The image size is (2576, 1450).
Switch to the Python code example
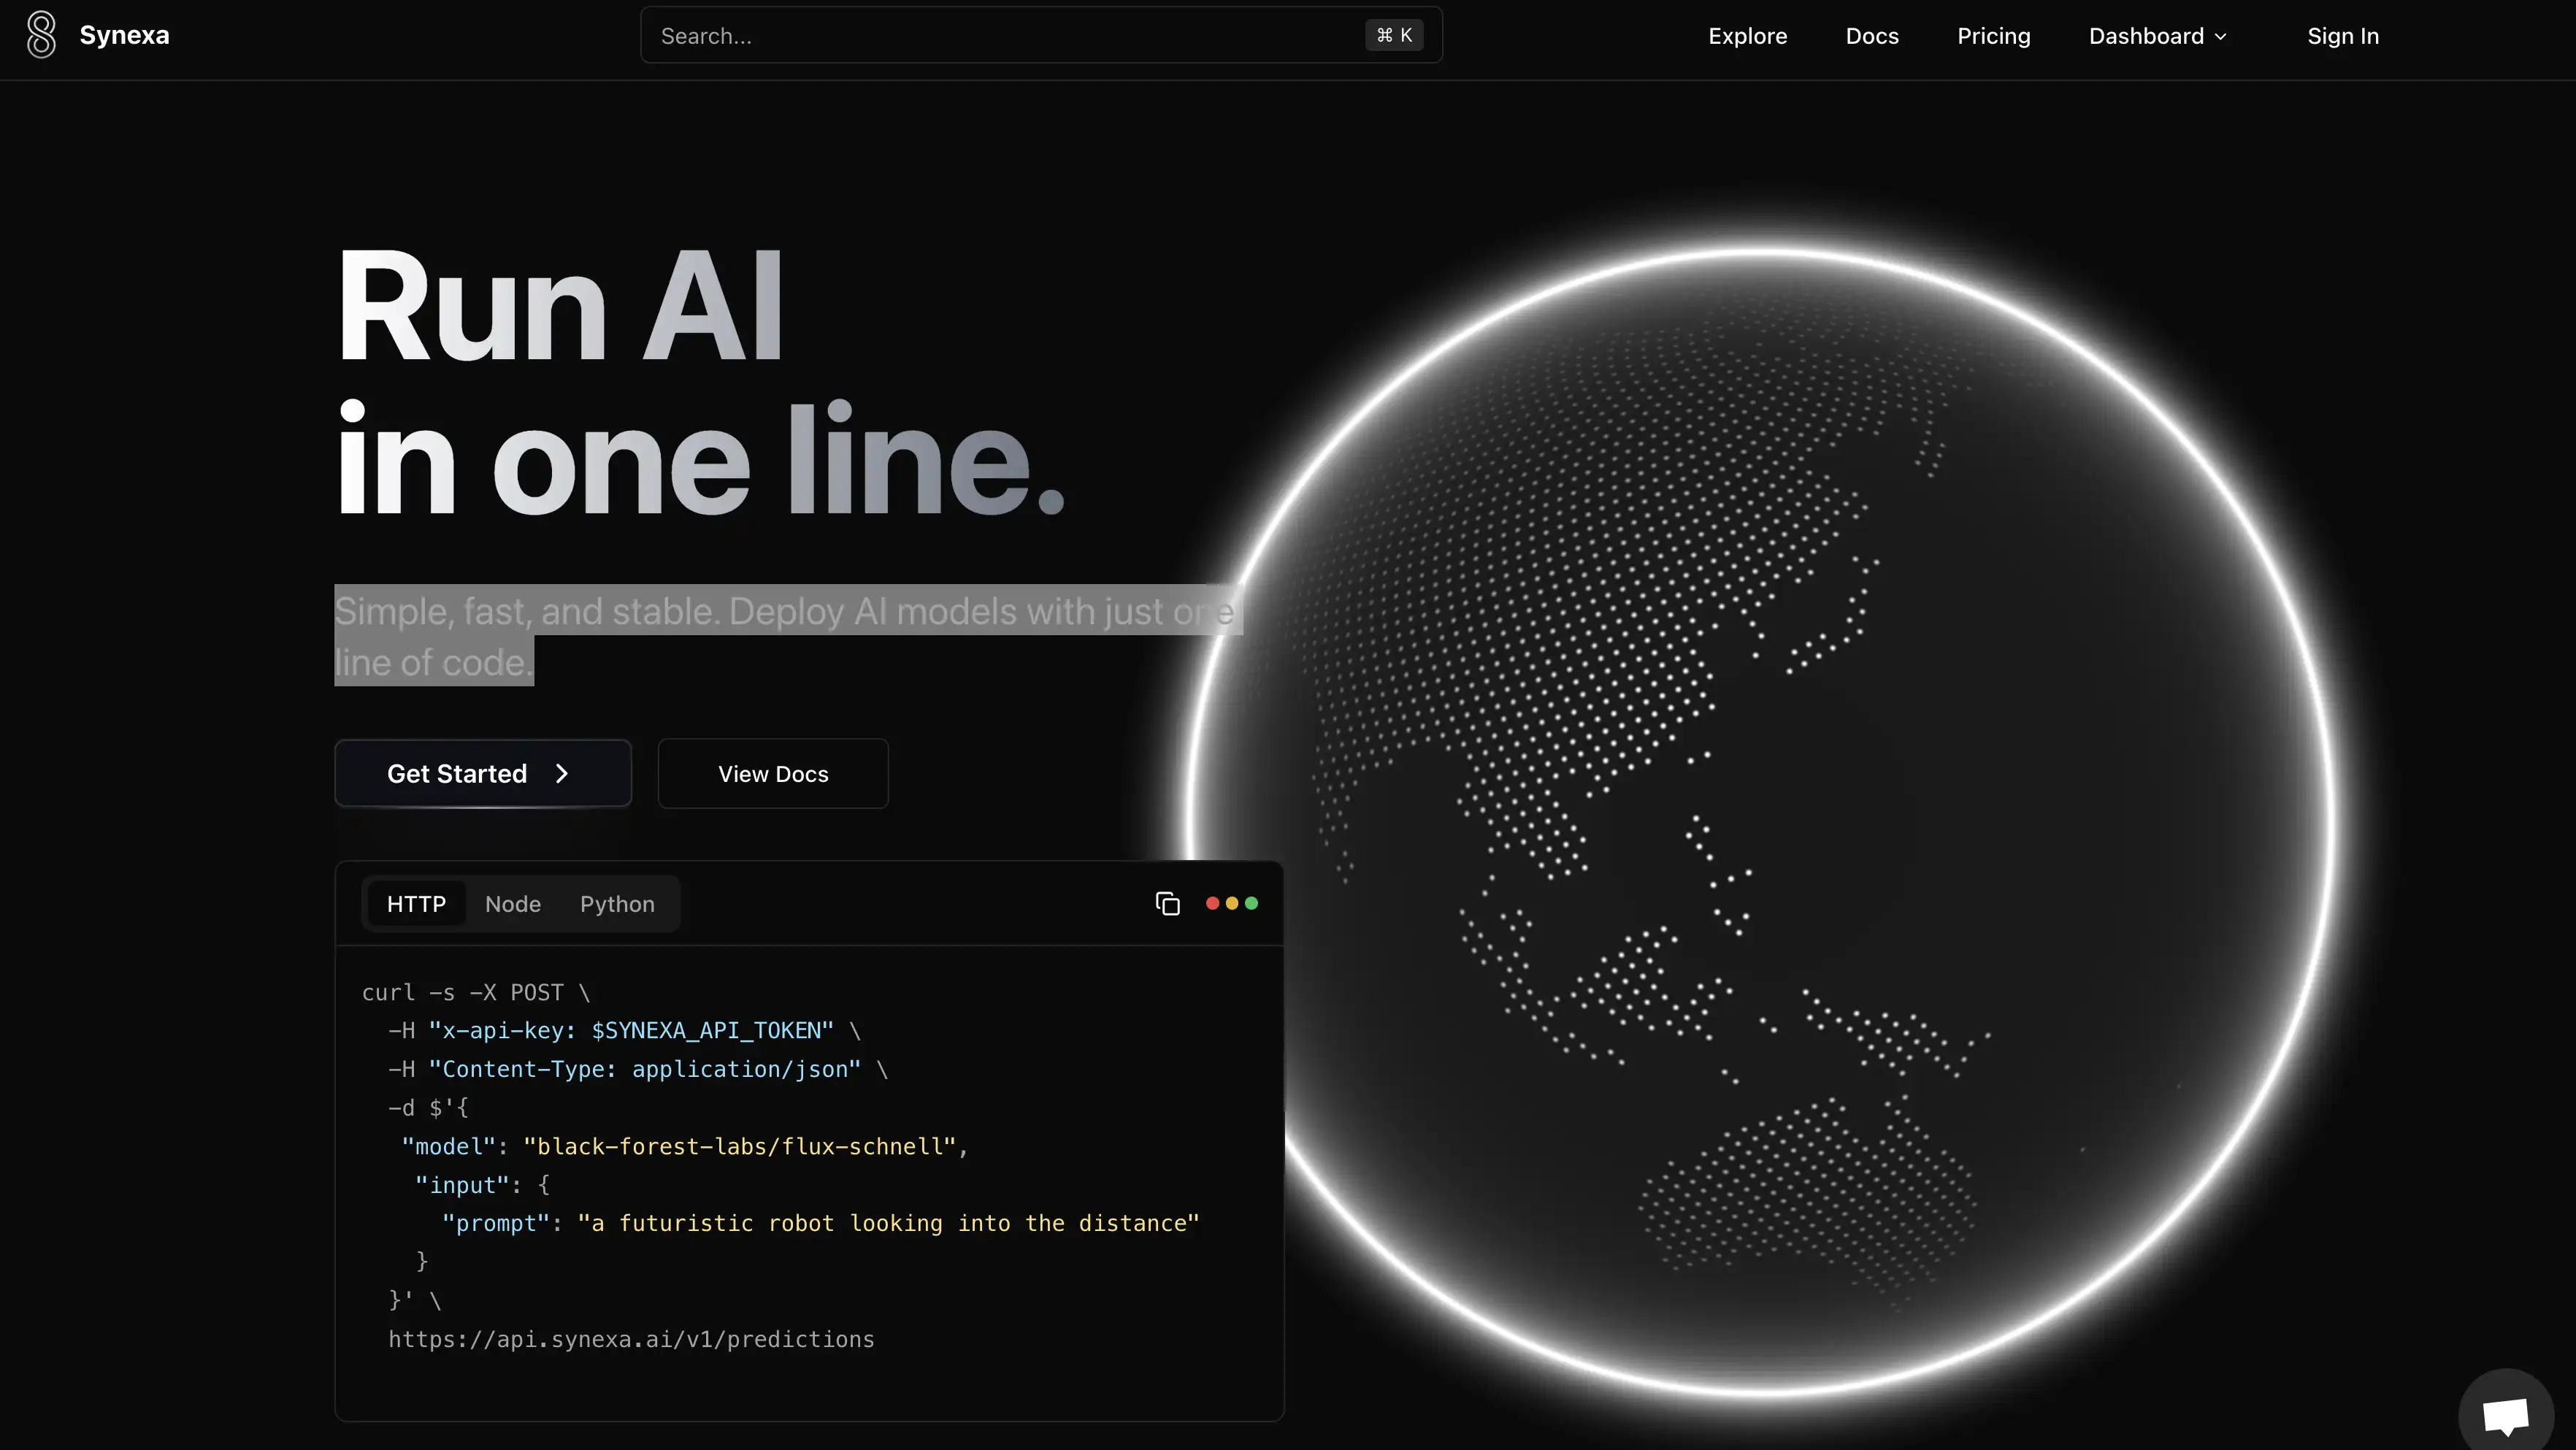[617, 903]
